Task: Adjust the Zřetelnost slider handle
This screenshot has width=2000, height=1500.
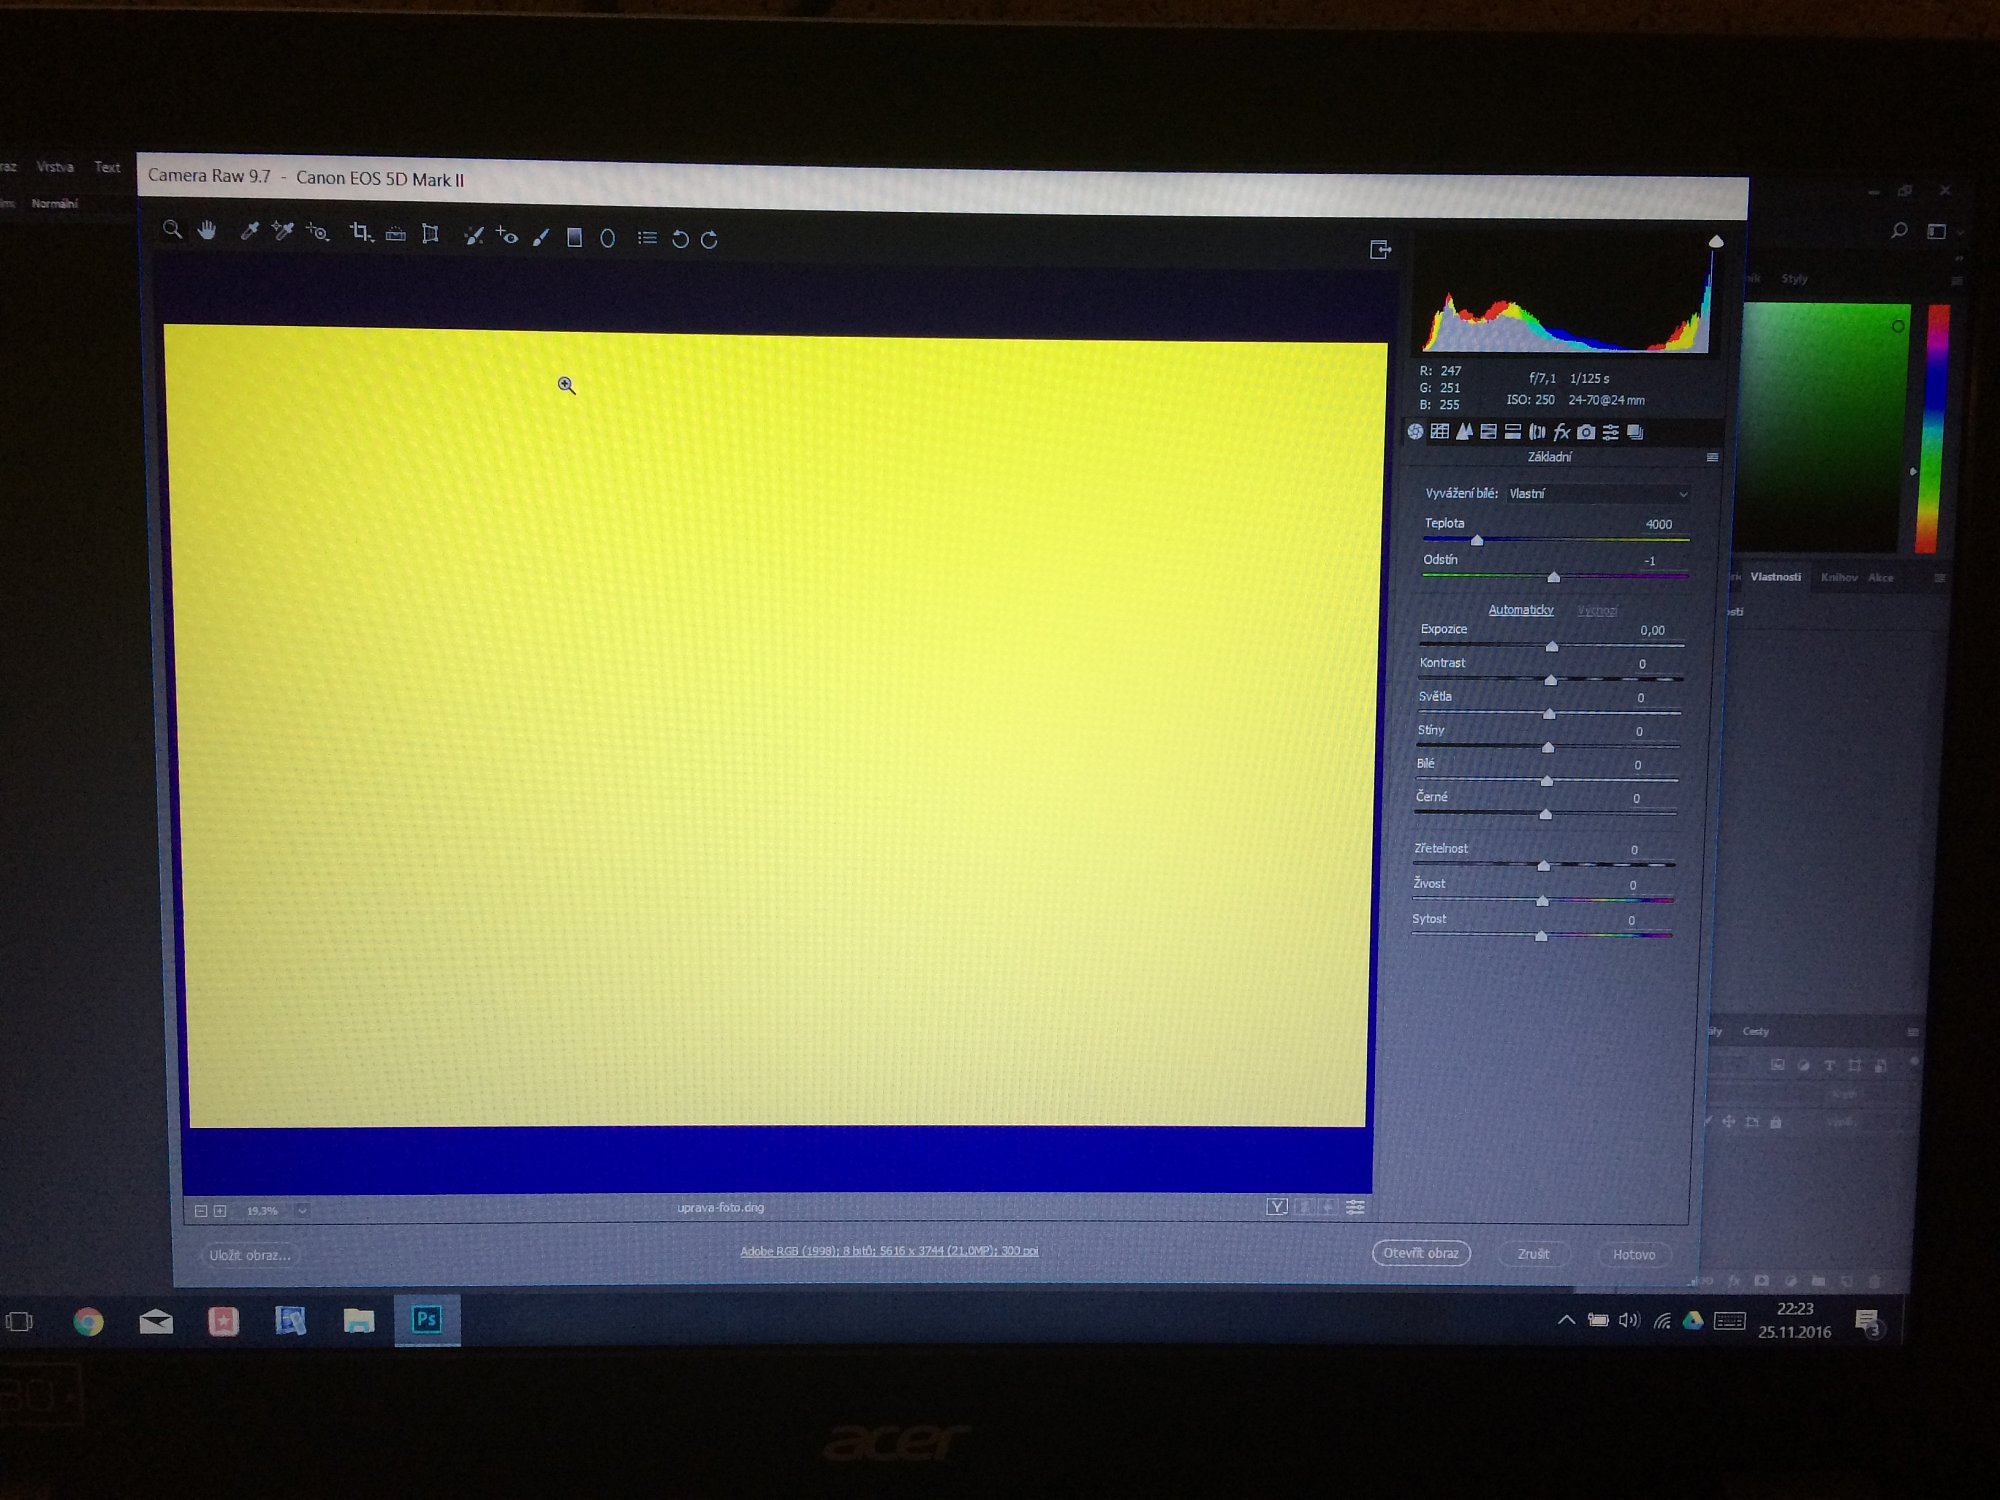Action: [x=1543, y=865]
